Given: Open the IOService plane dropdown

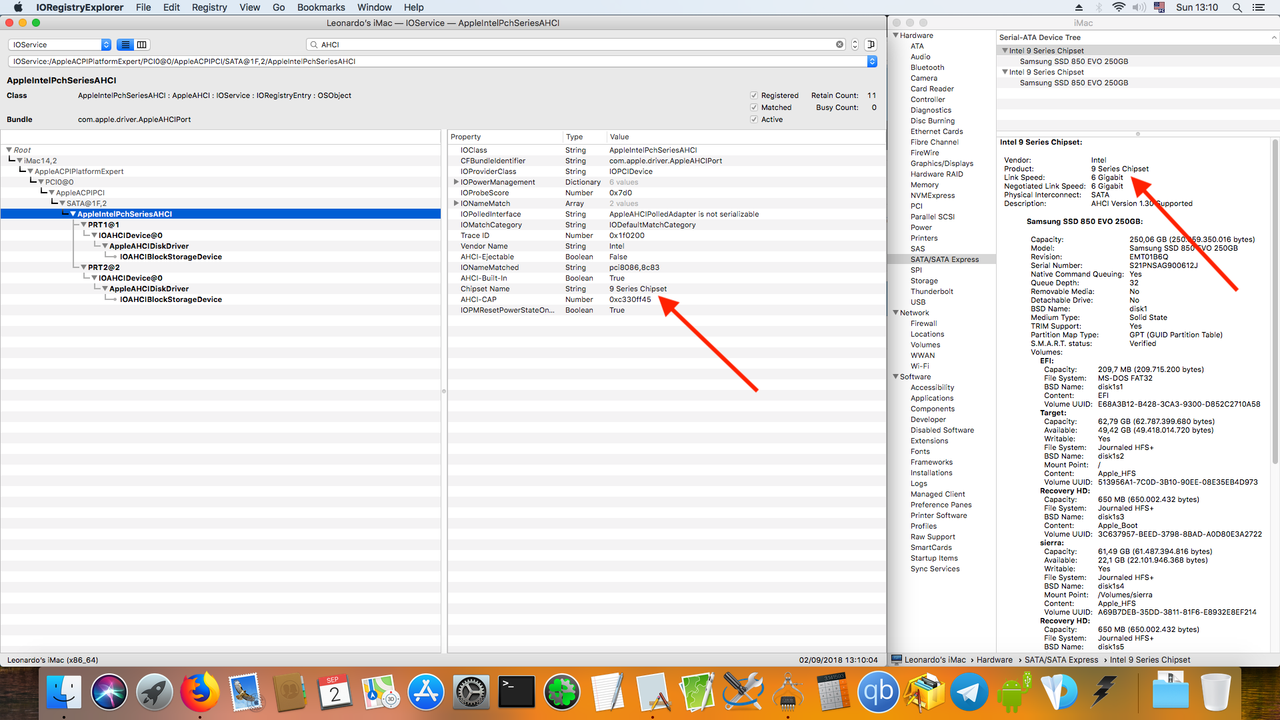Looking at the screenshot, I should 60,45.
